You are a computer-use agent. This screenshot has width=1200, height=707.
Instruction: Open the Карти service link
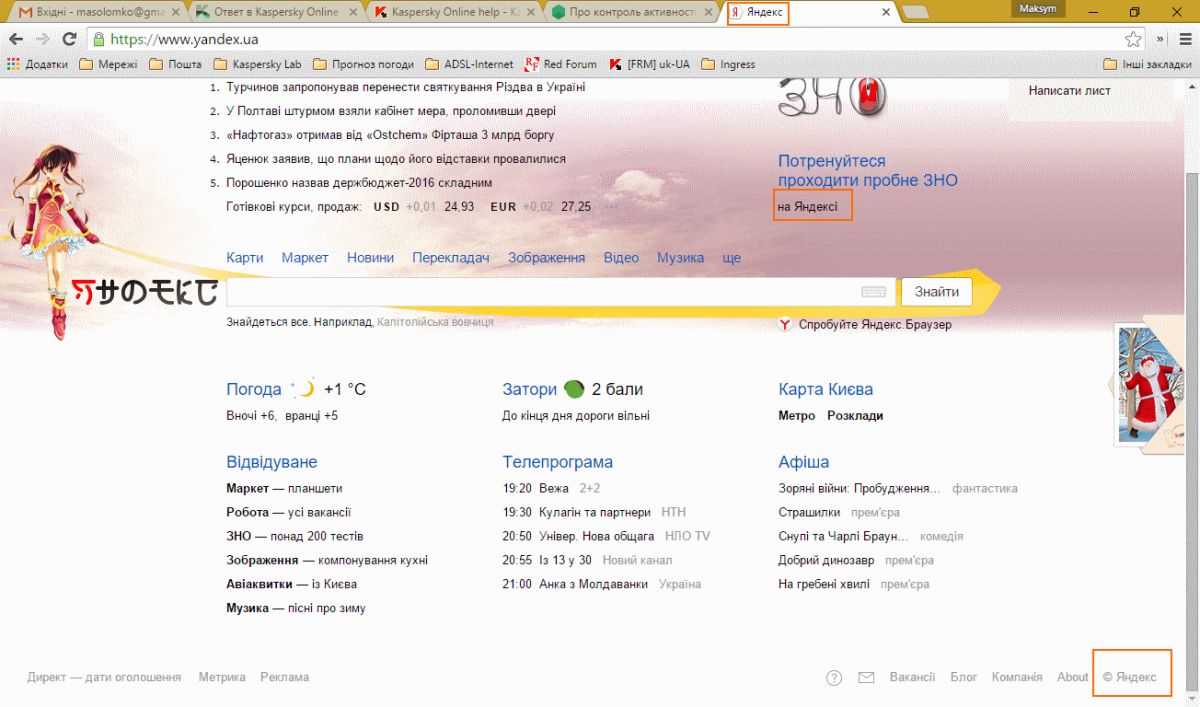(x=245, y=258)
